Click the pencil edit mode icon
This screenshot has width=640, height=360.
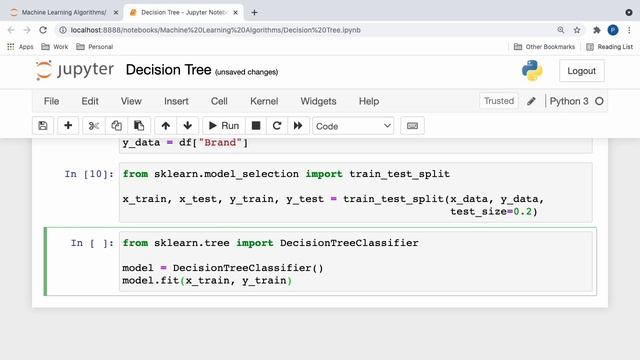[531, 101]
